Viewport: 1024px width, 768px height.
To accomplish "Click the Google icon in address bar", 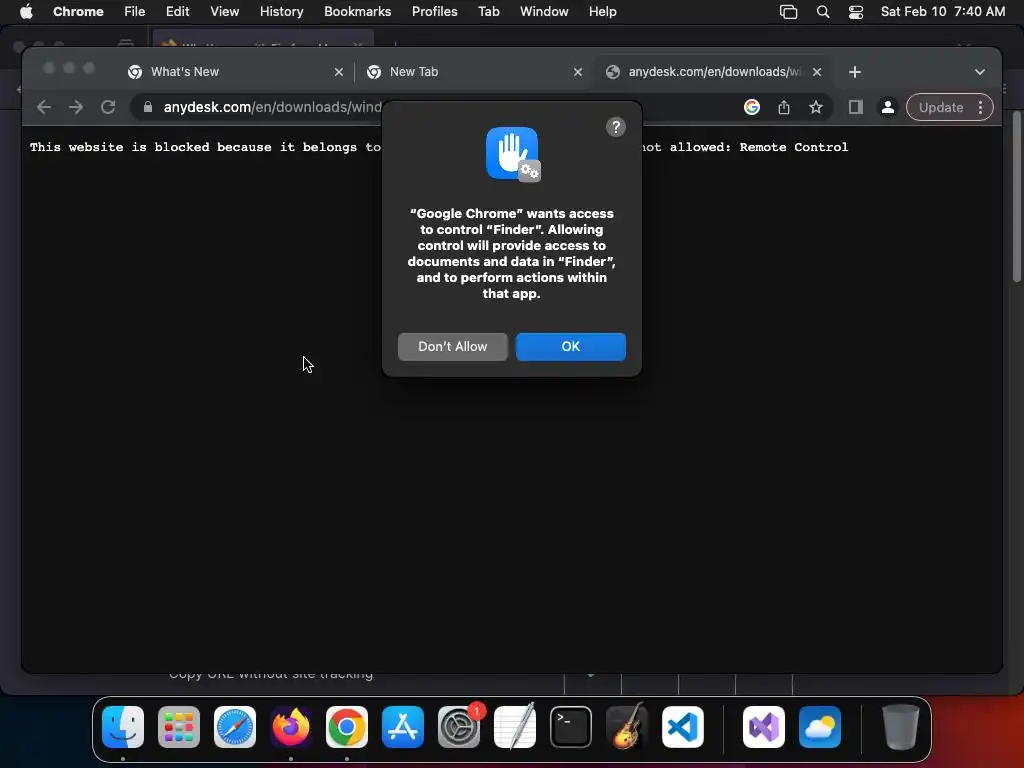I will 752,107.
